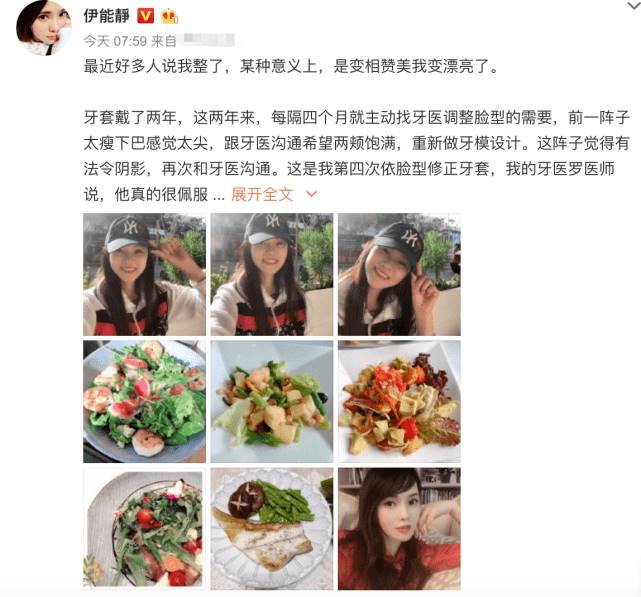Click the 今天 07:59 timestamp
This screenshot has height=597, width=641.
[115, 41]
